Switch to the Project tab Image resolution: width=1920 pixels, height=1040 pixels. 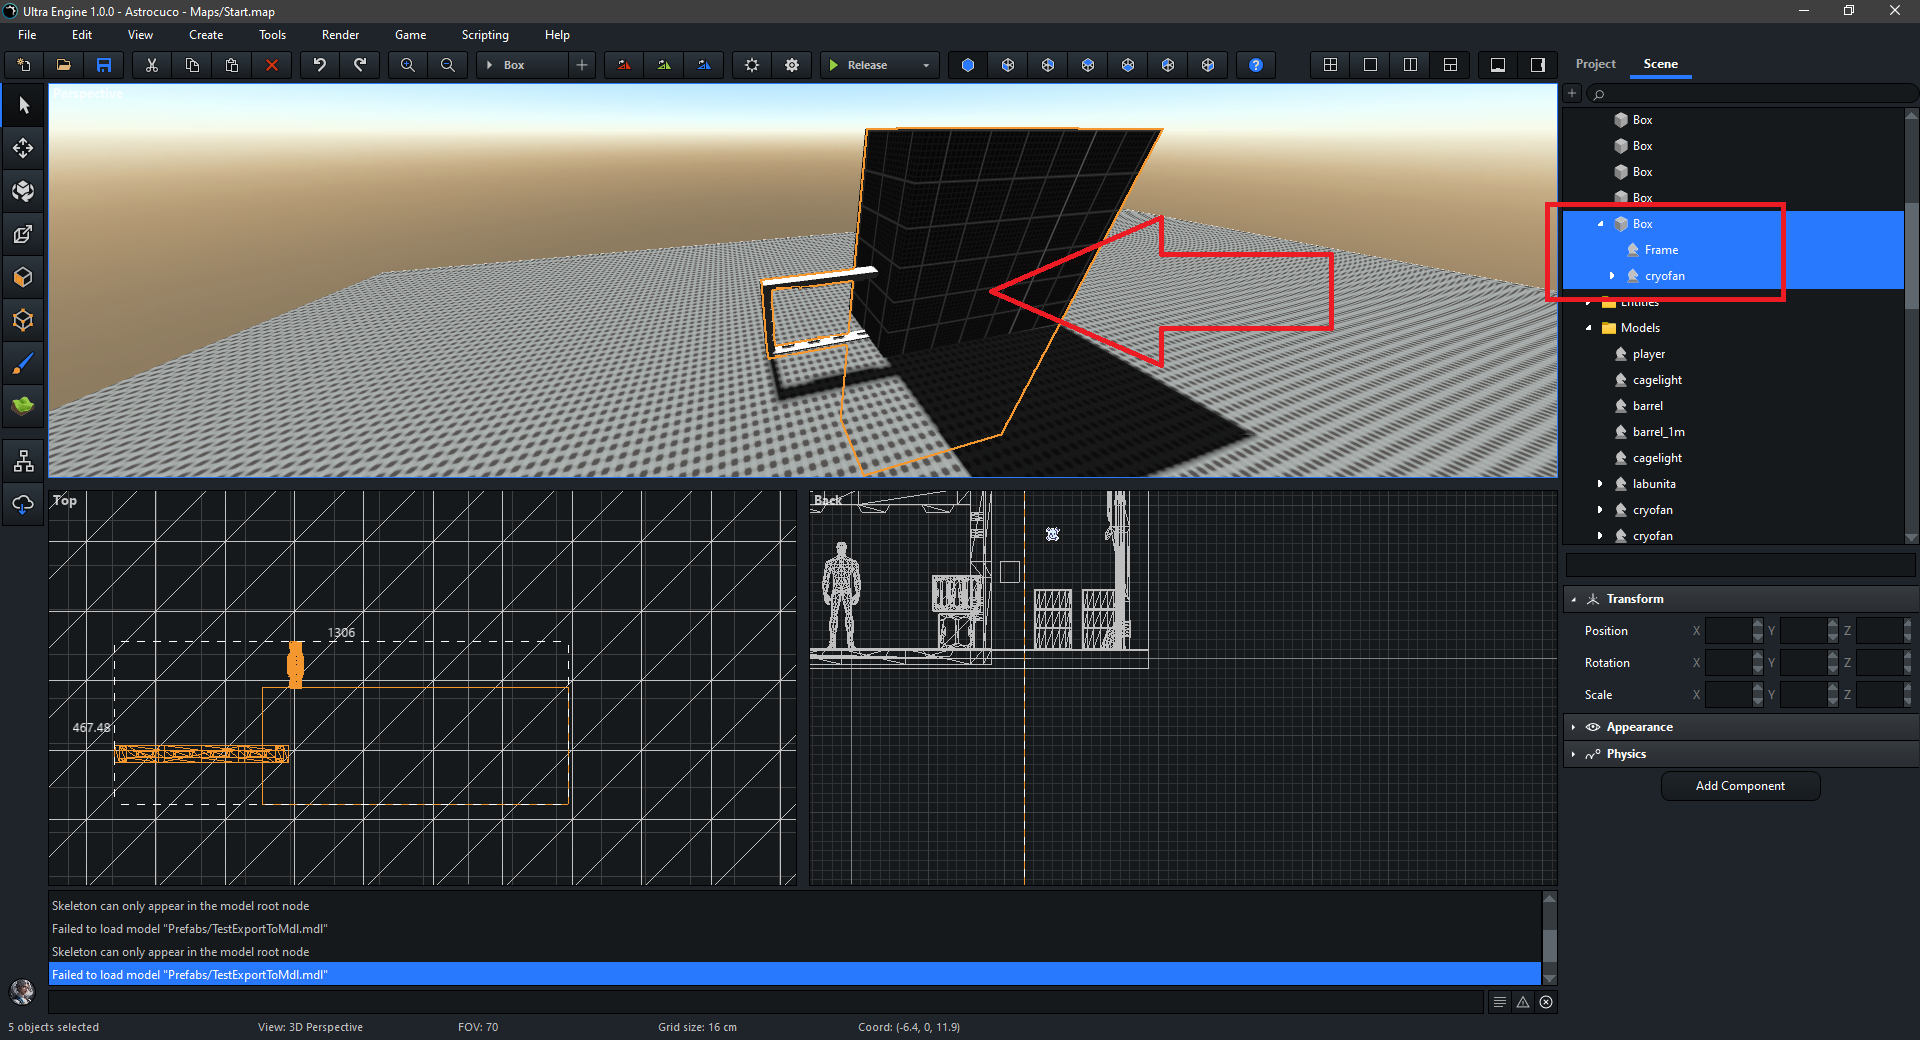pos(1595,64)
